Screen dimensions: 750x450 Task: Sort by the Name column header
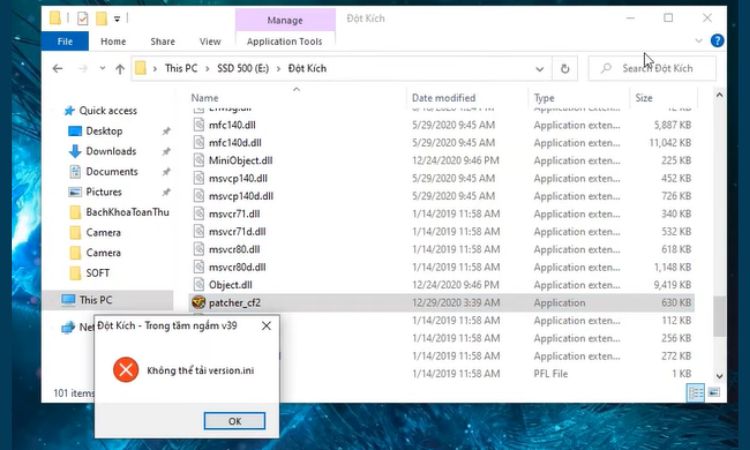pyautogui.click(x=205, y=98)
